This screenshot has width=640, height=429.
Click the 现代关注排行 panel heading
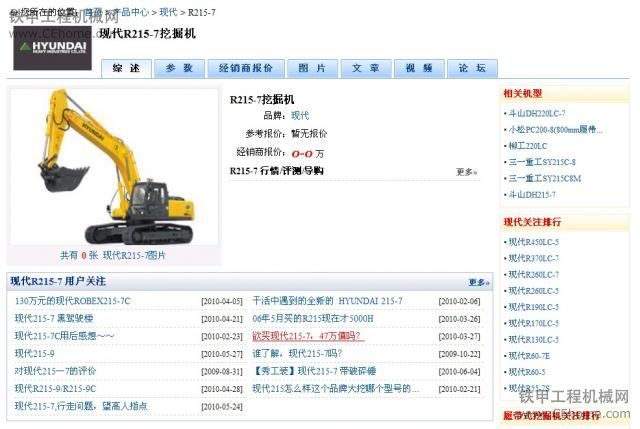tap(532, 222)
